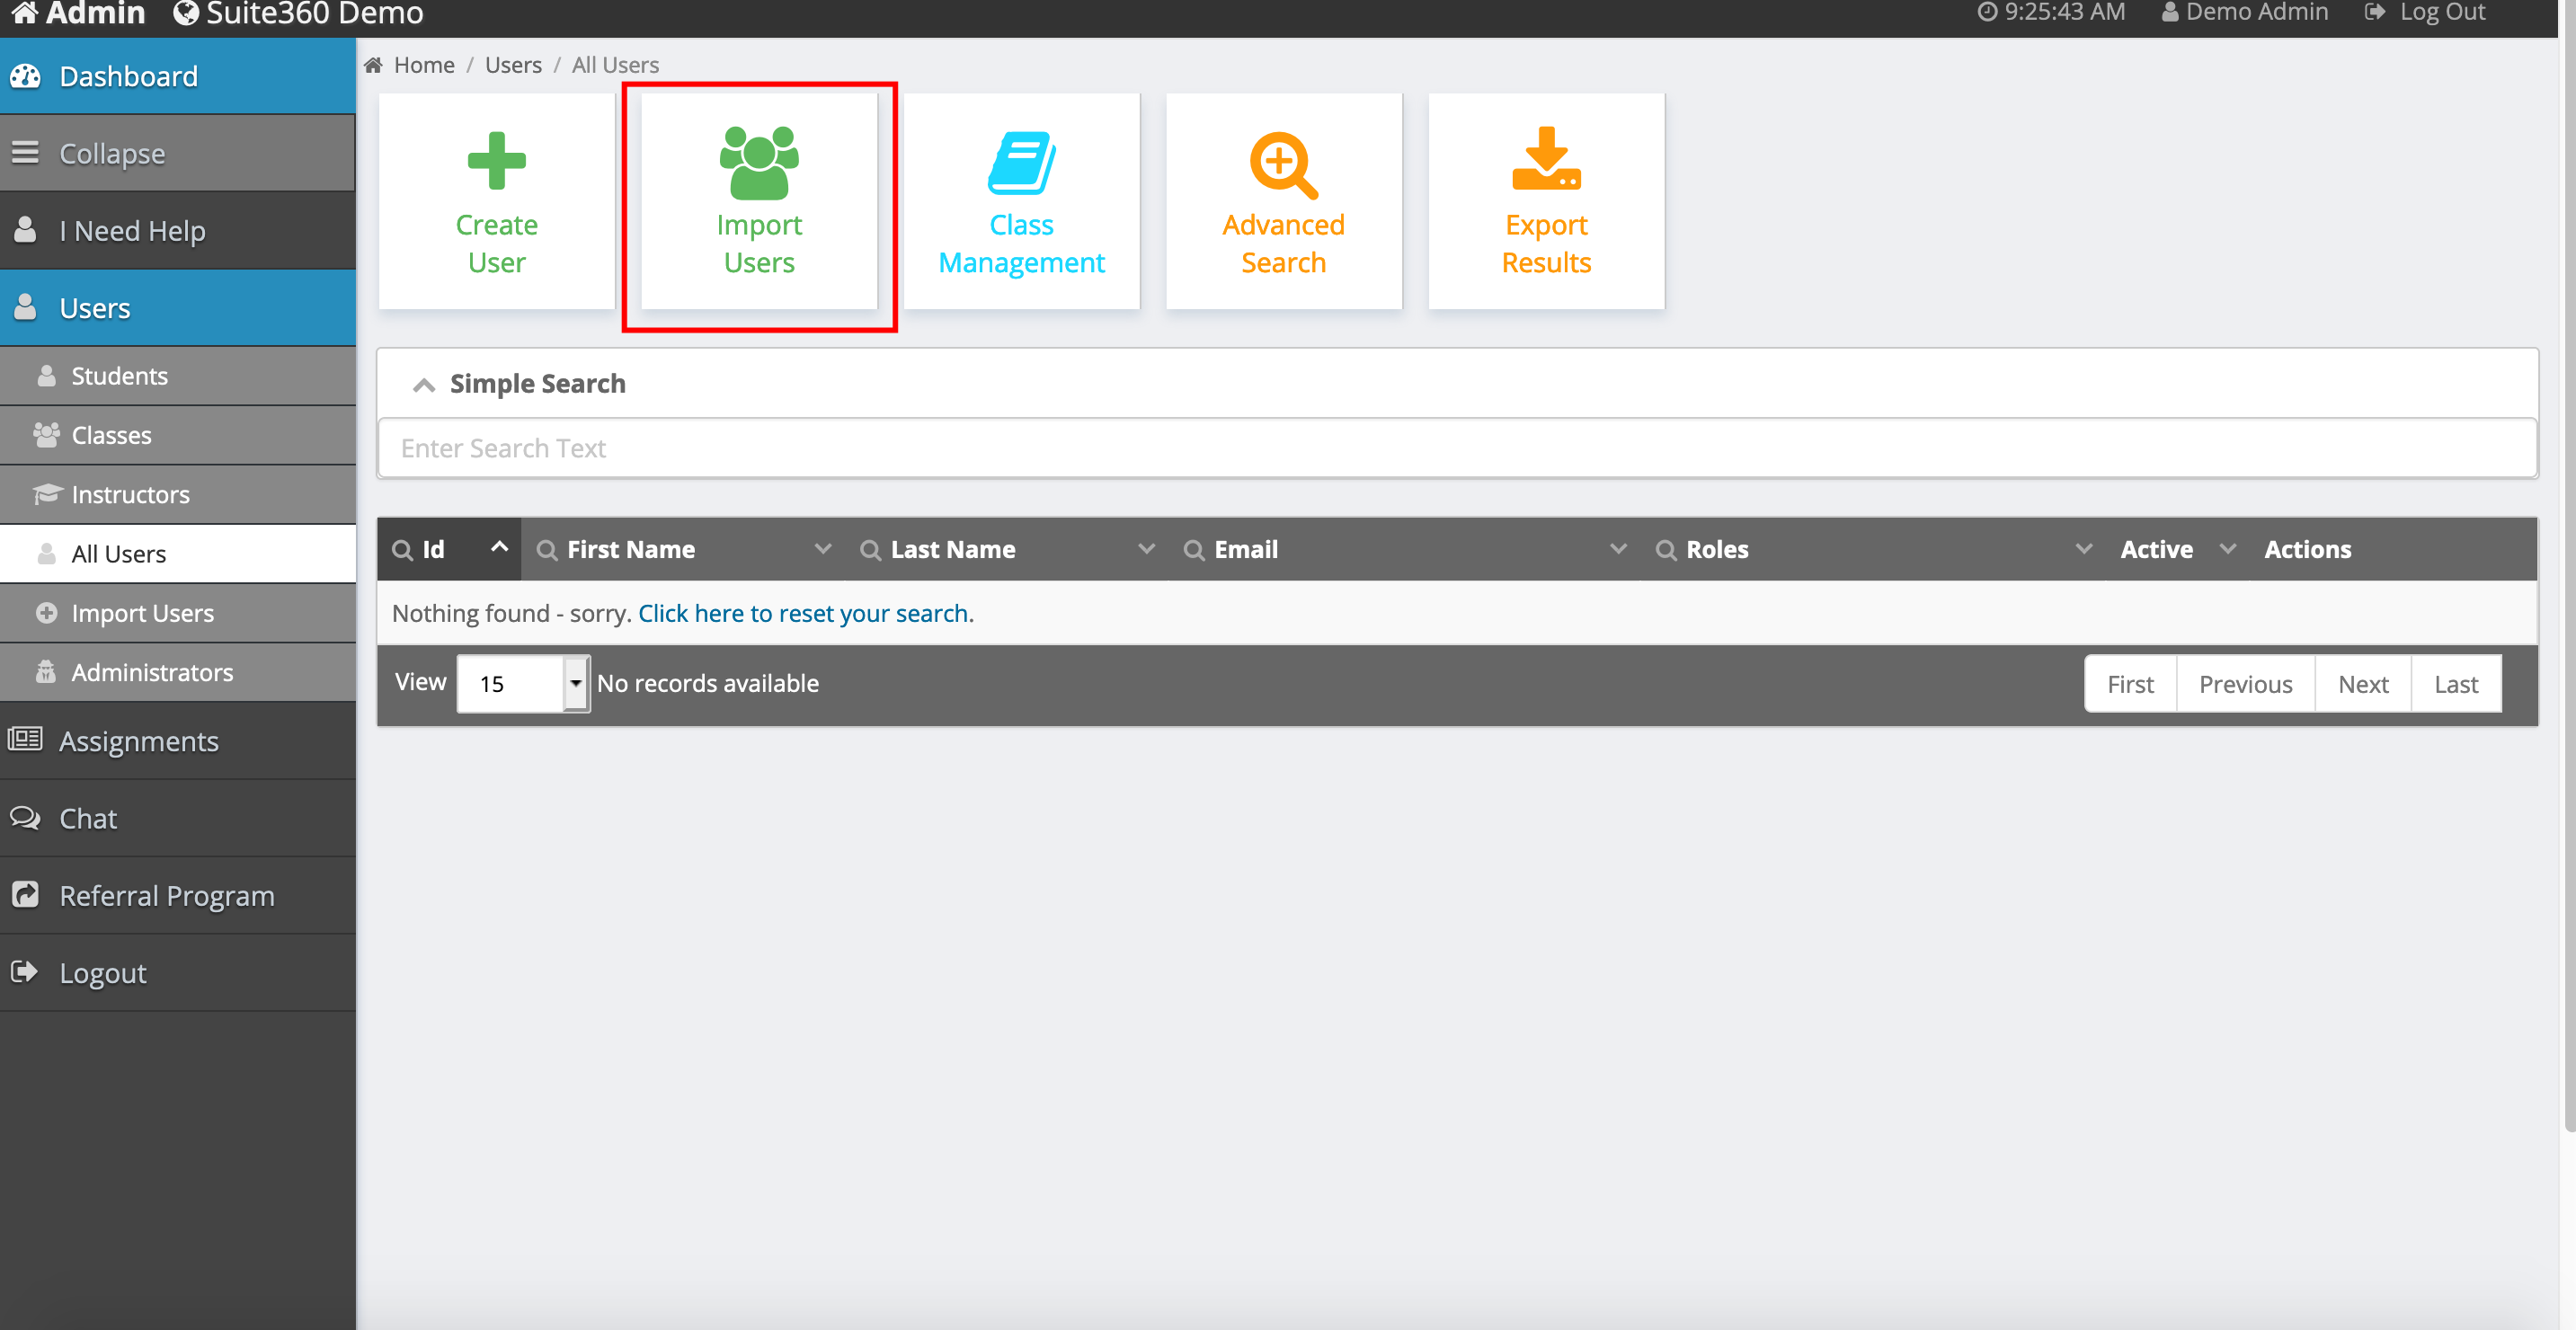Open Administrators in the sidebar menu

click(152, 673)
